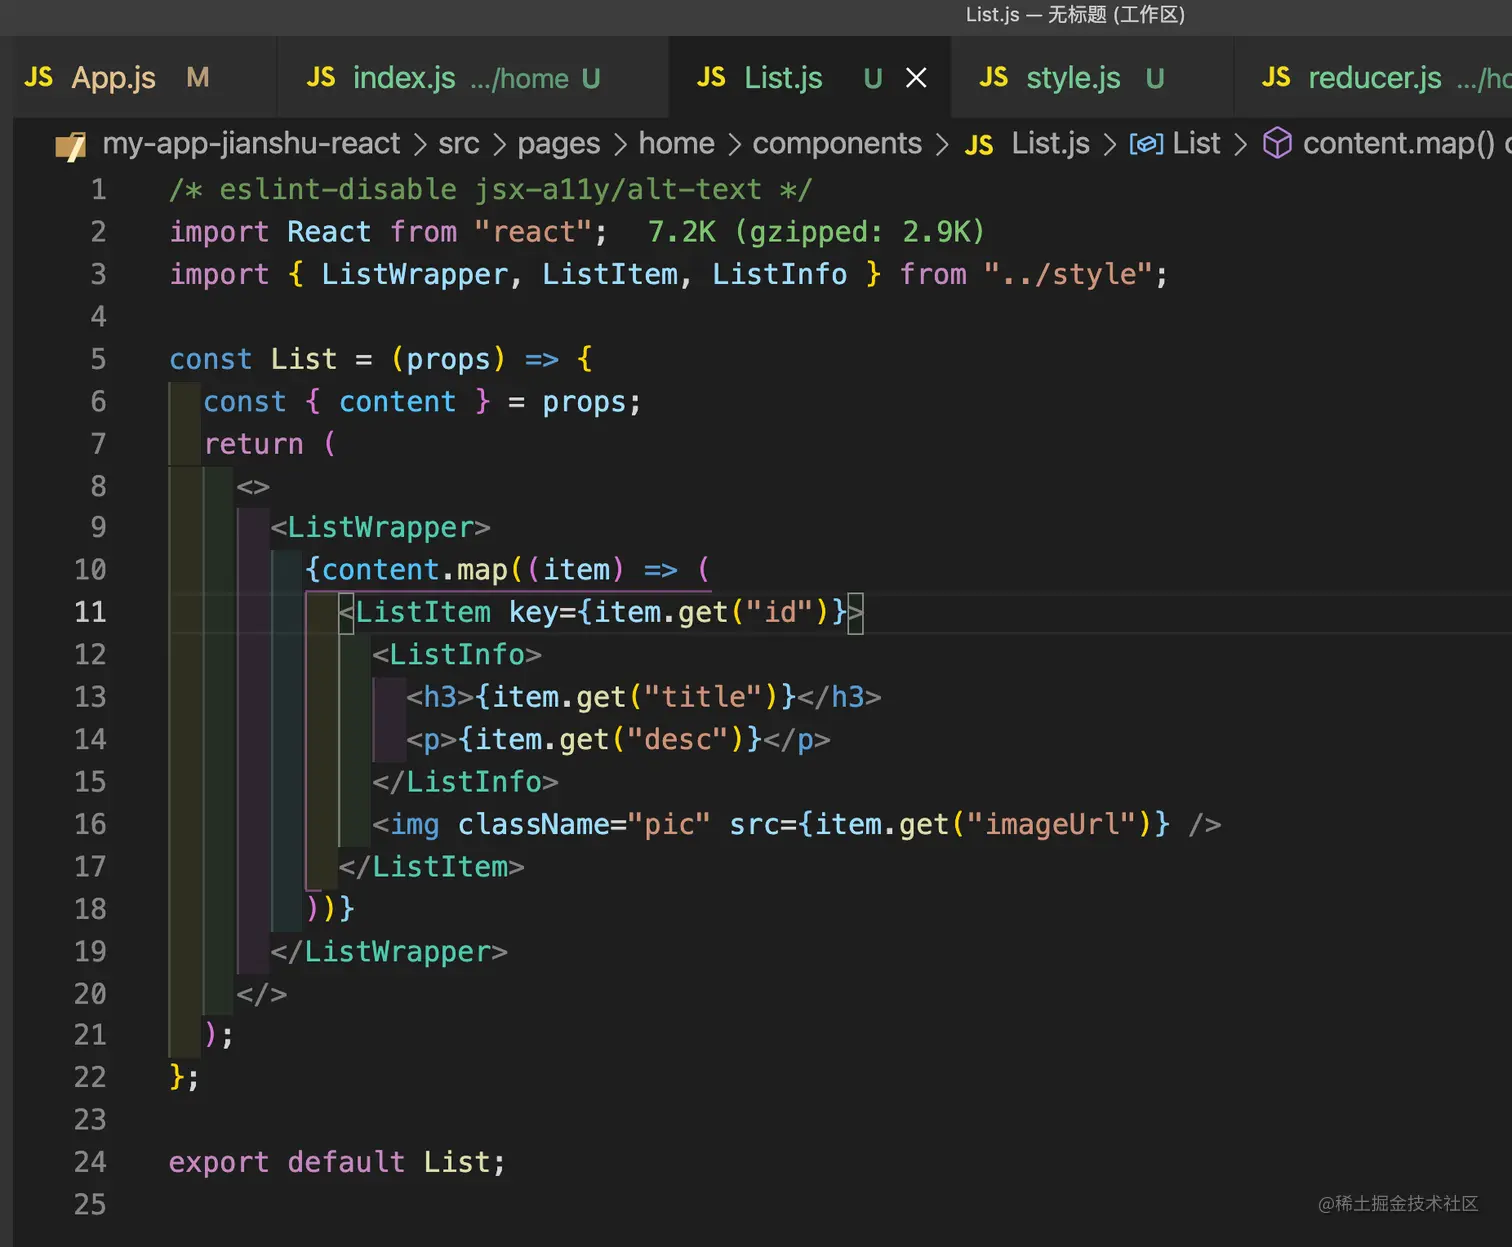The image size is (1512, 1247).
Task: Open the List symbol breadcrumb
Action: (x=1196, y=144)
